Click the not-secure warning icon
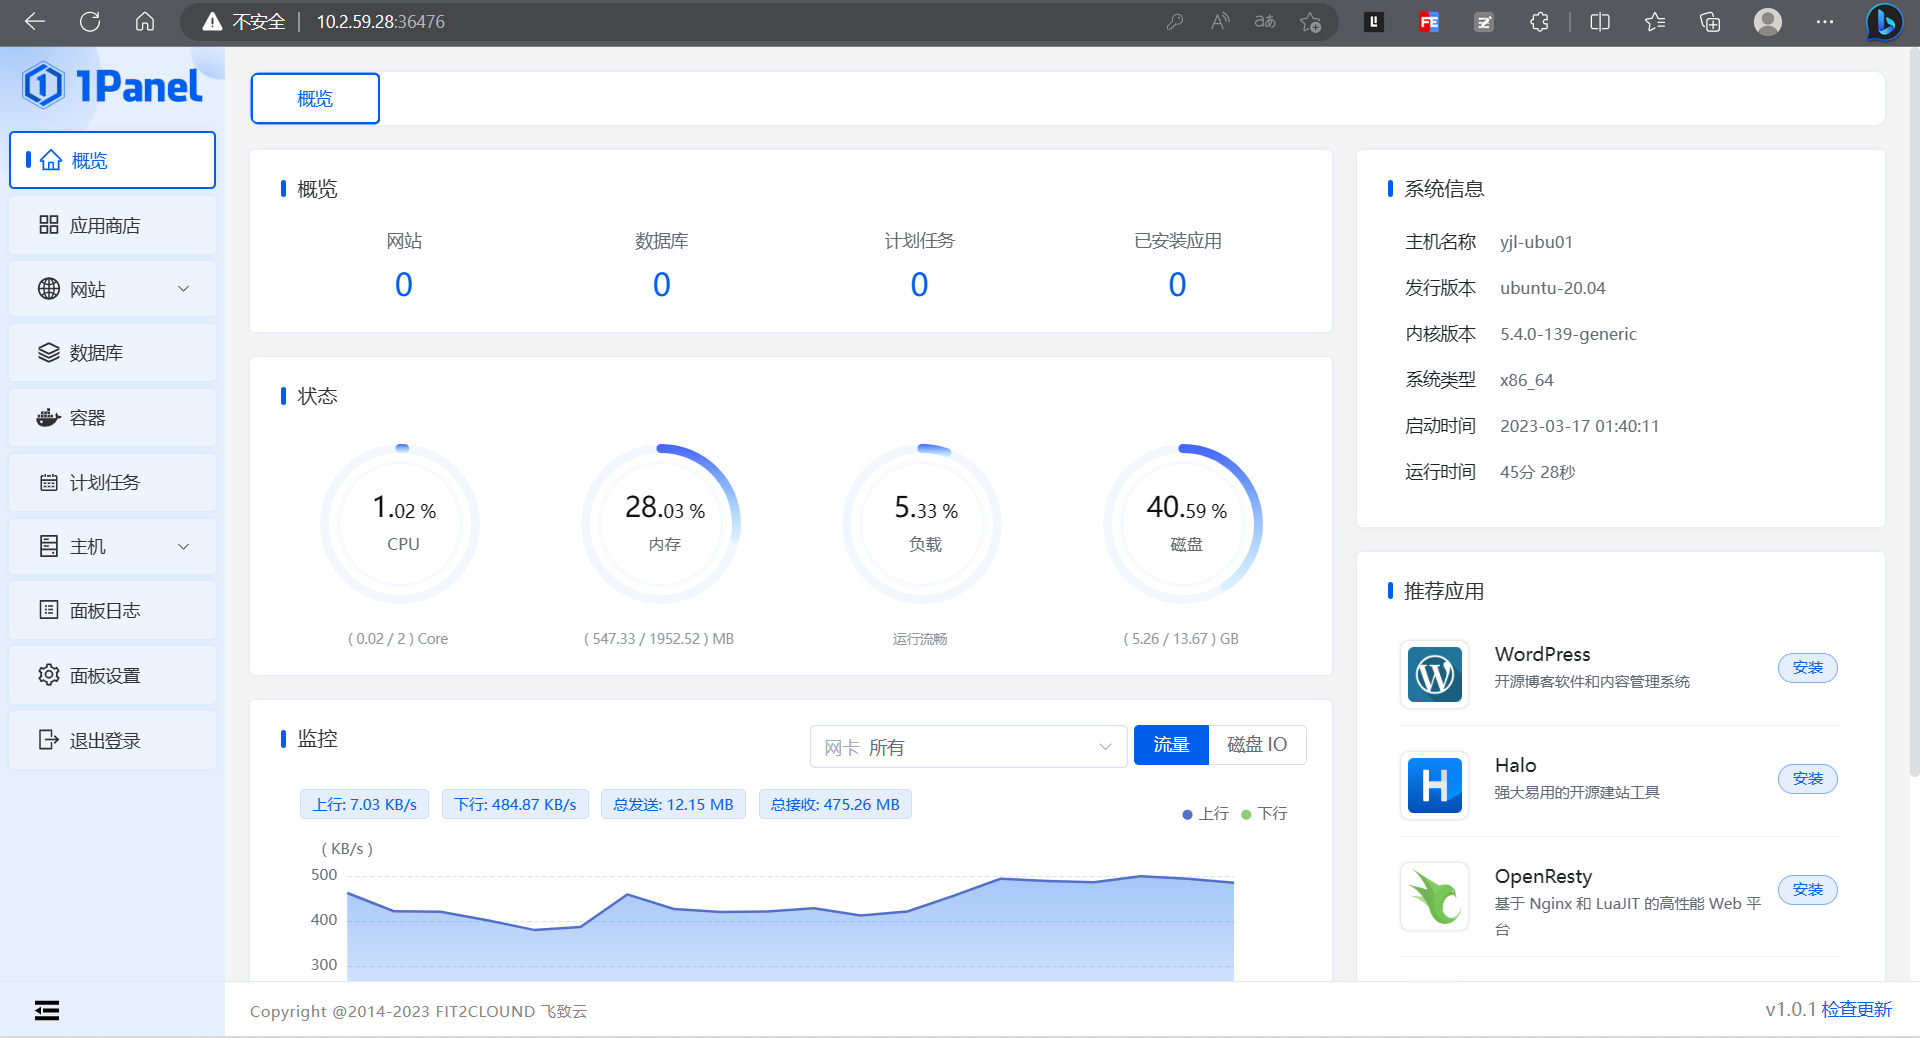This screenshot has width=1920, height=1038. click(212, 21)
